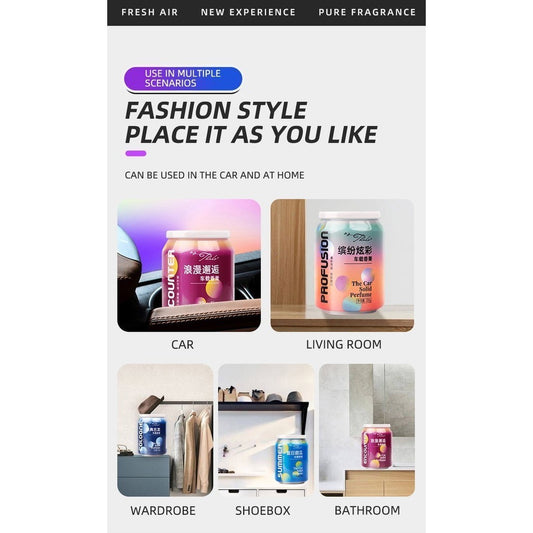Open the shoebox scene photo

coord(266,430)
